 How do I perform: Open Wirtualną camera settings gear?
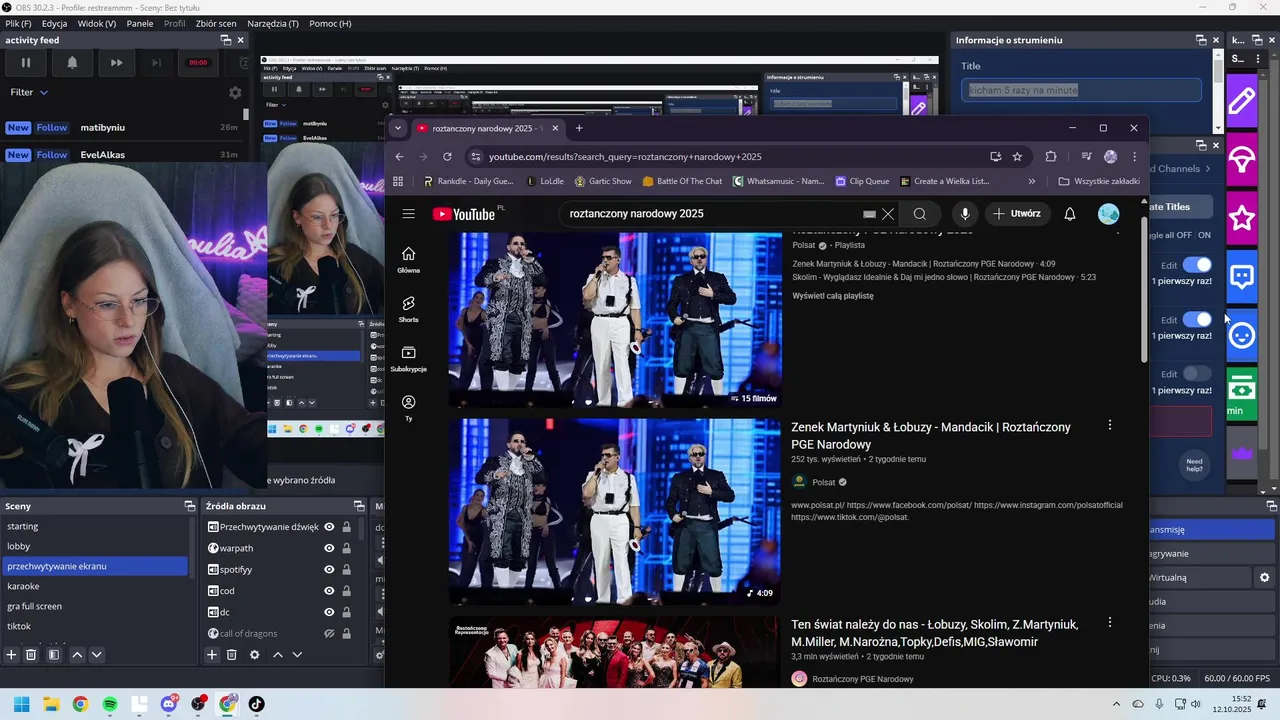pos(1264,578)
